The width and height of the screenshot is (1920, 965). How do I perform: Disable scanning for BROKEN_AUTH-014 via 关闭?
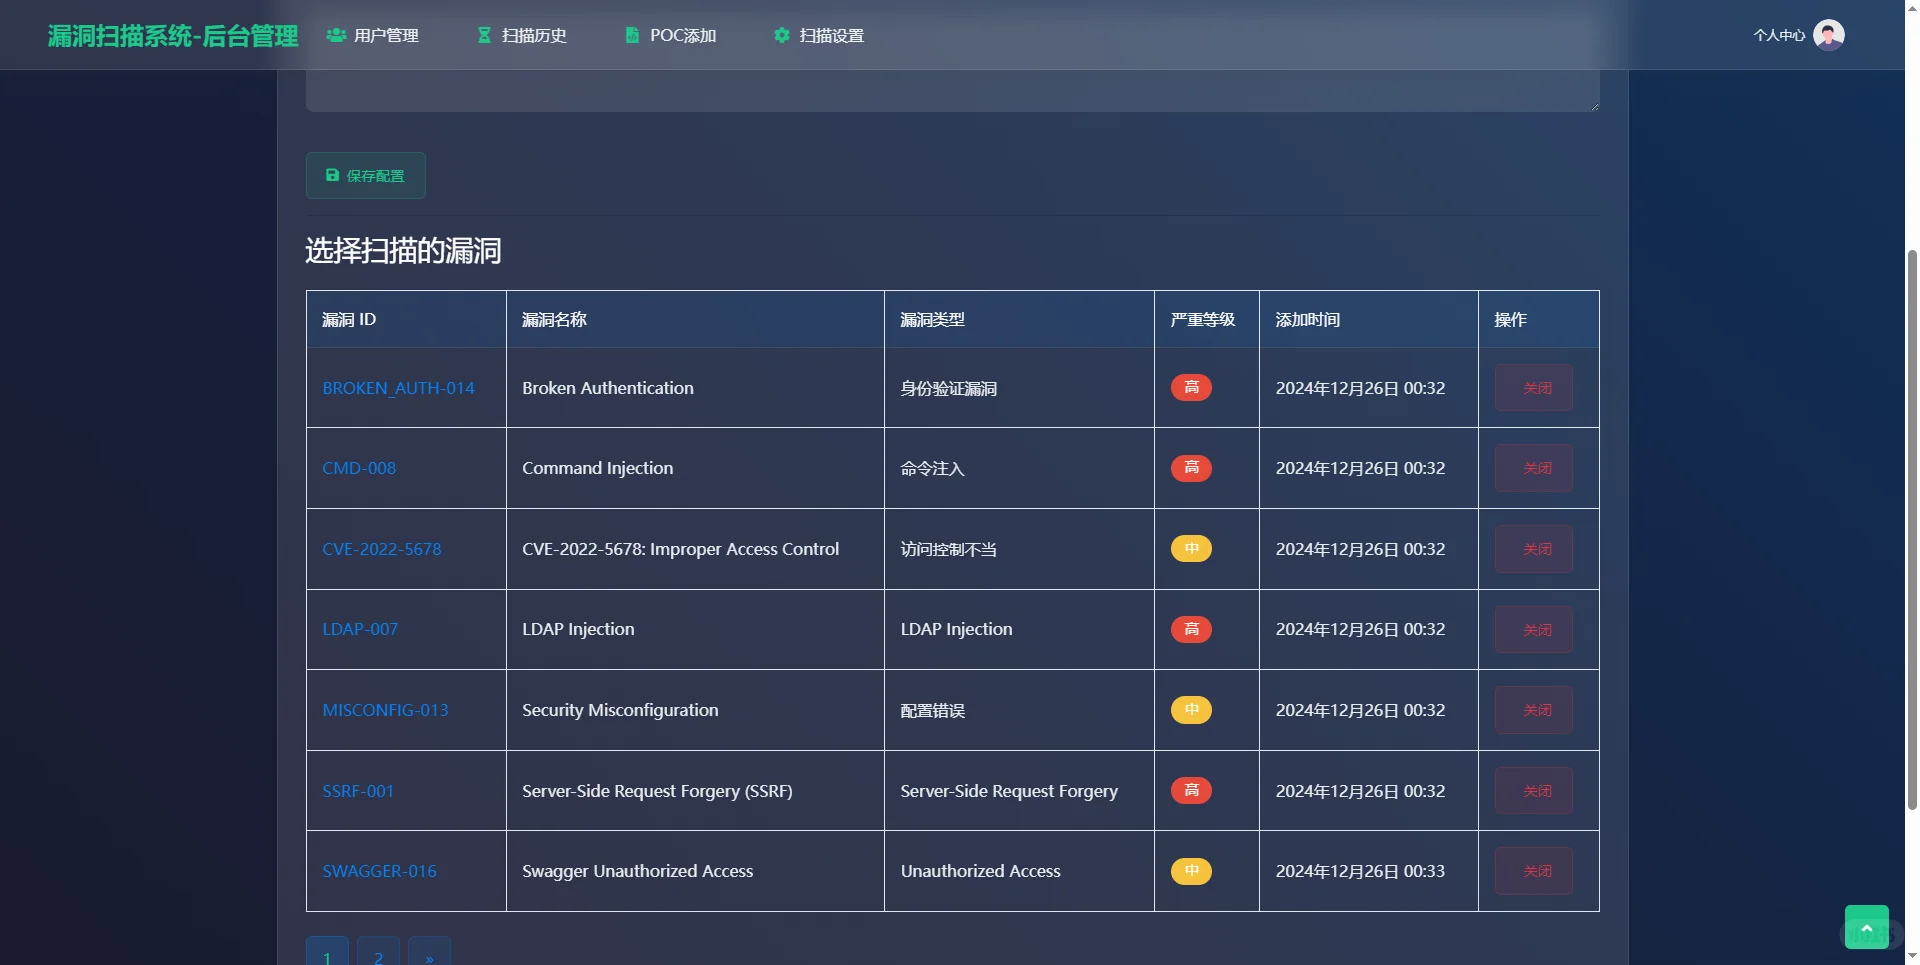click(1534, 388)
